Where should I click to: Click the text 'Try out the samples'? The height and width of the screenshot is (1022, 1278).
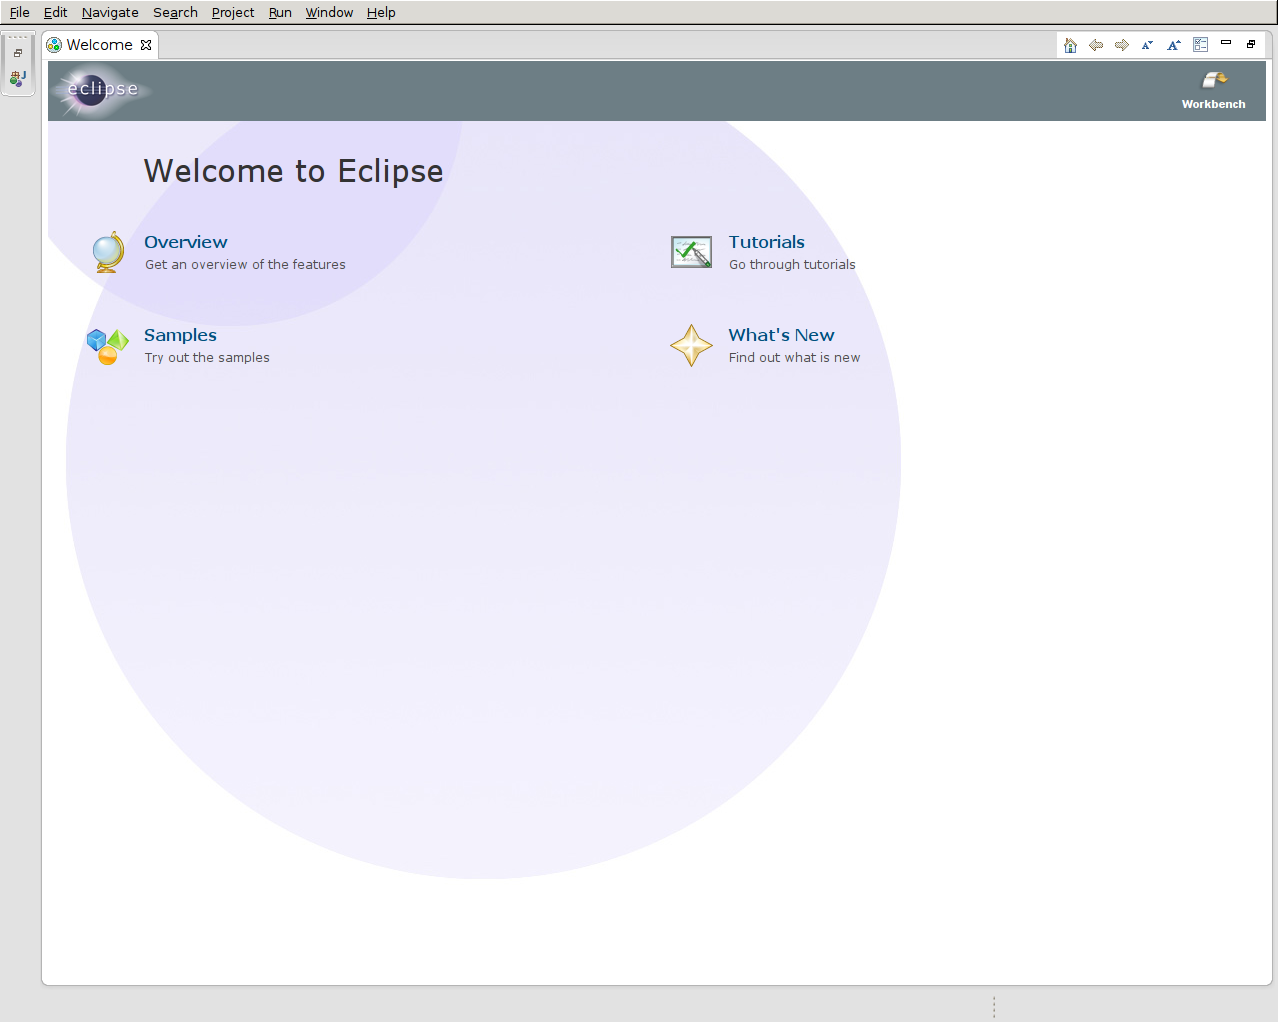[207, 358]
